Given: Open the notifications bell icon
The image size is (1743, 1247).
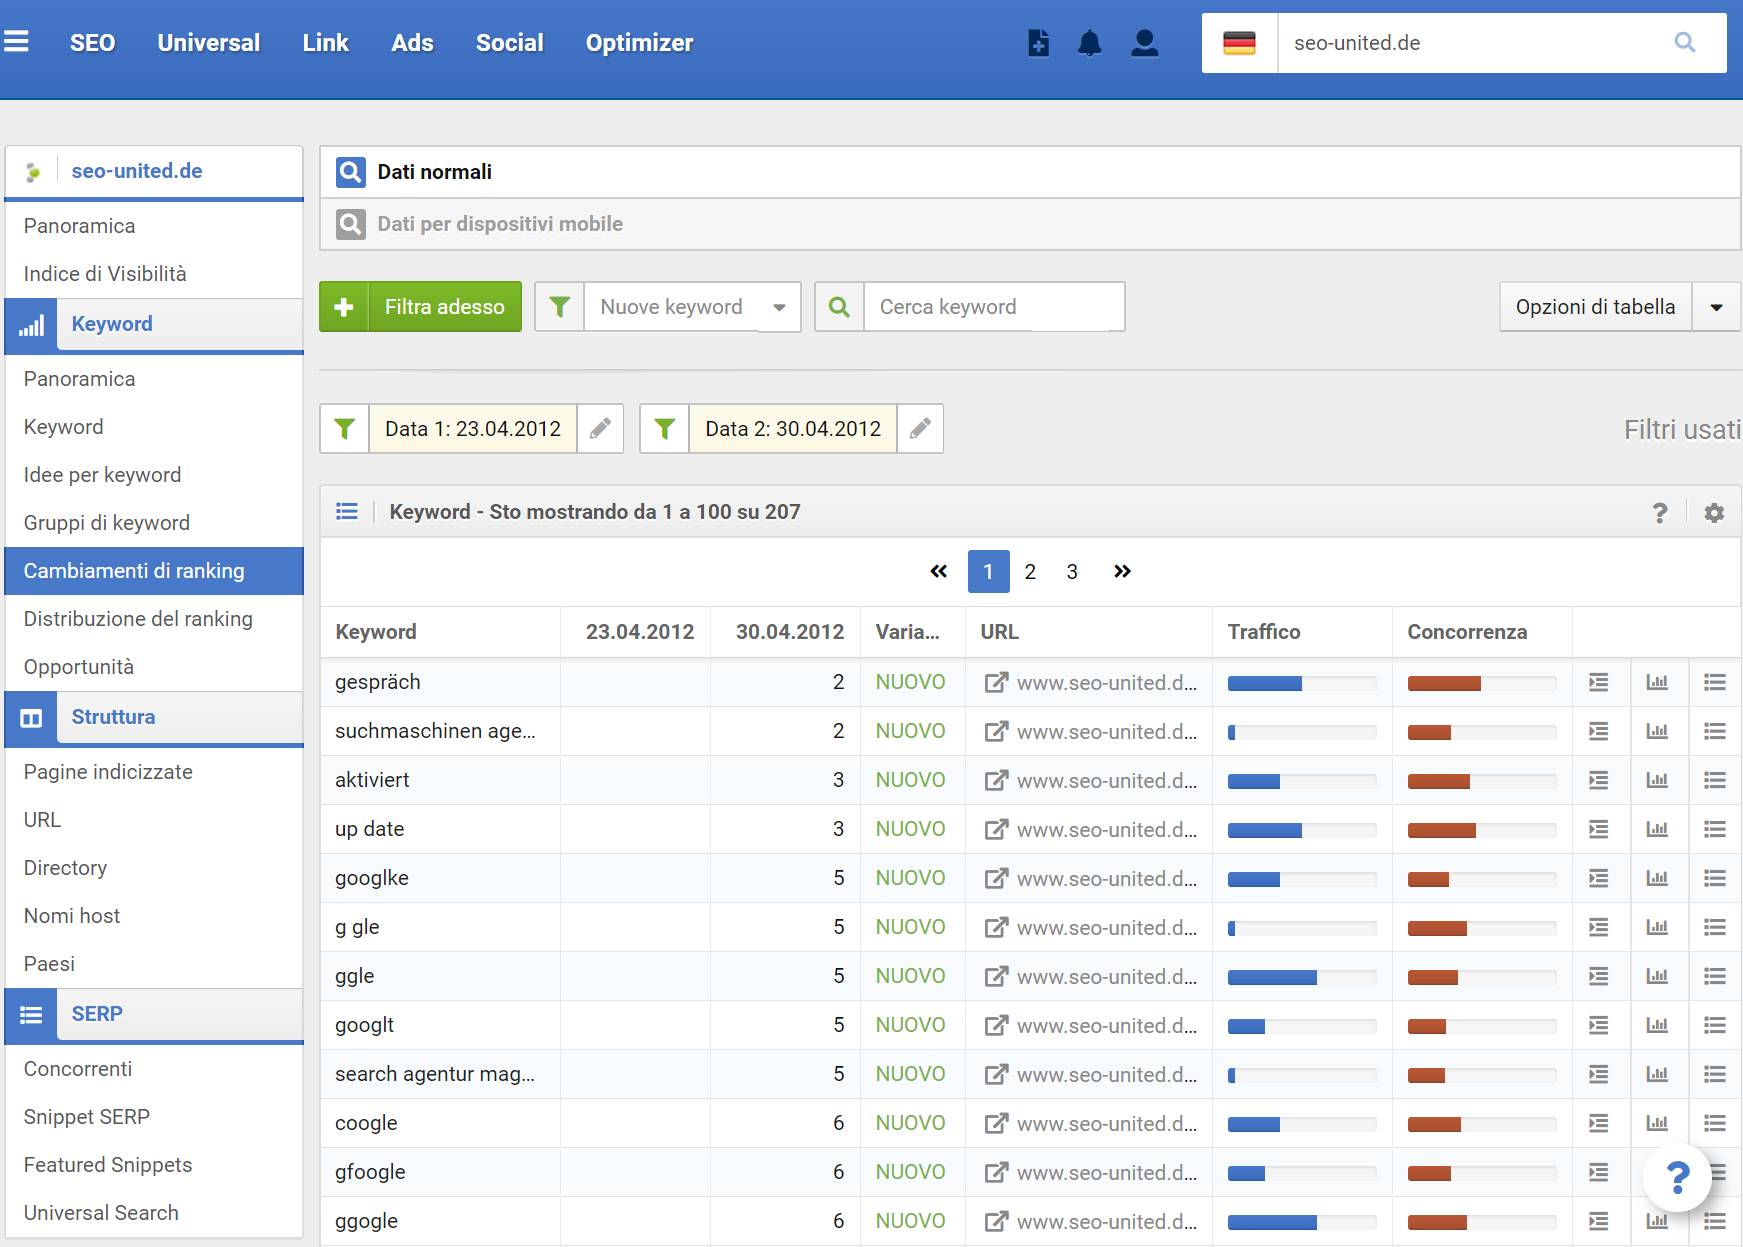Looking at the screenshot, I should tap(1090, 43).
